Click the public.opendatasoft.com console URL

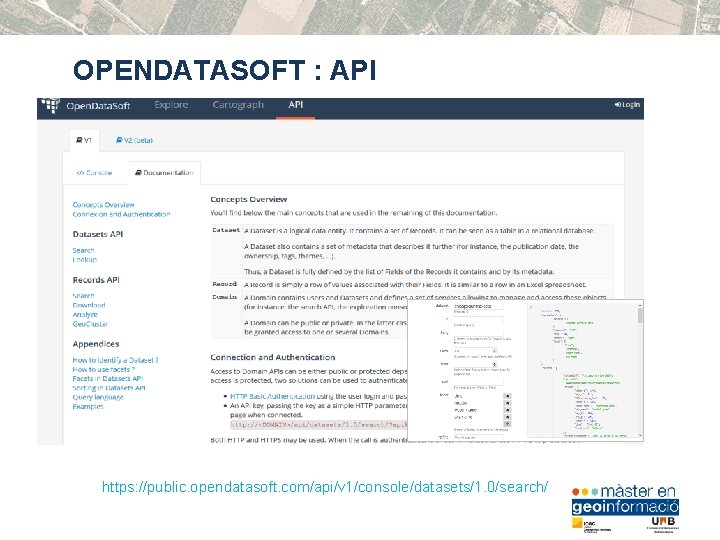[x=325, y=486]
